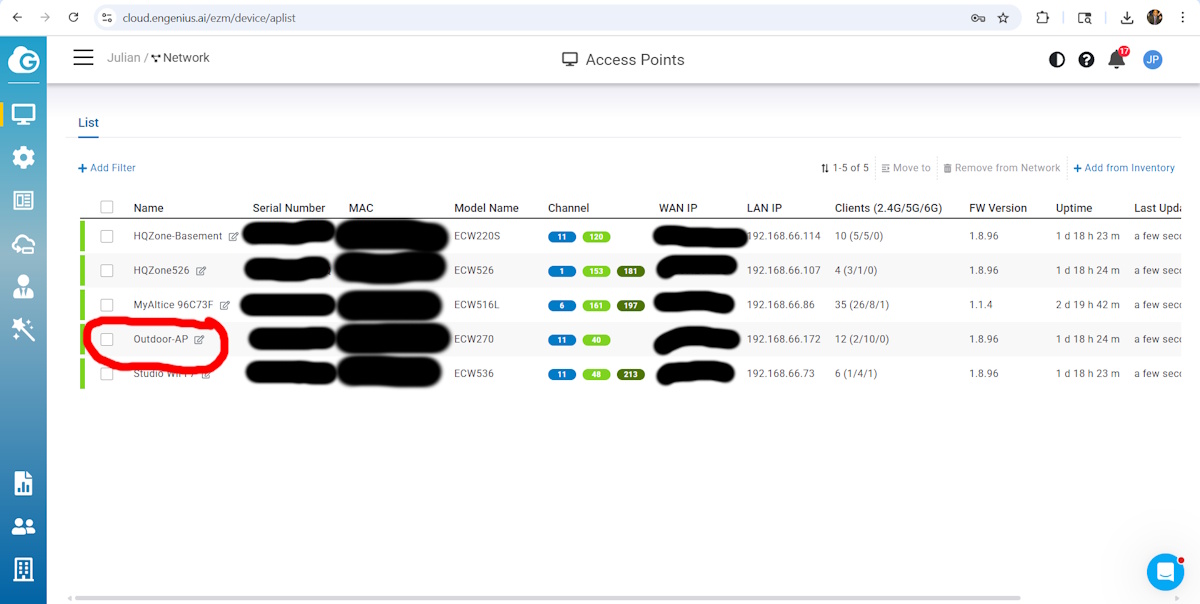Open the HQZone526 access point name
Image resolution: width=1200 pixels, height=604 pixels.
click(161, 271)
